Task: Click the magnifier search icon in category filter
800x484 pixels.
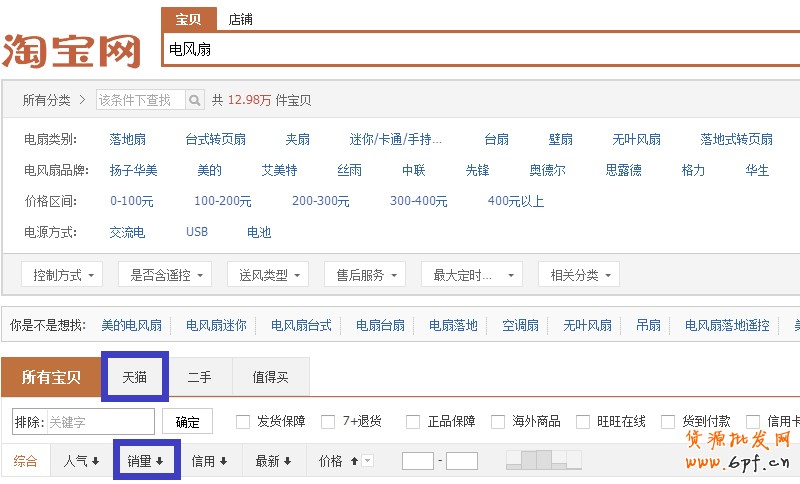Action: (194, 100)
